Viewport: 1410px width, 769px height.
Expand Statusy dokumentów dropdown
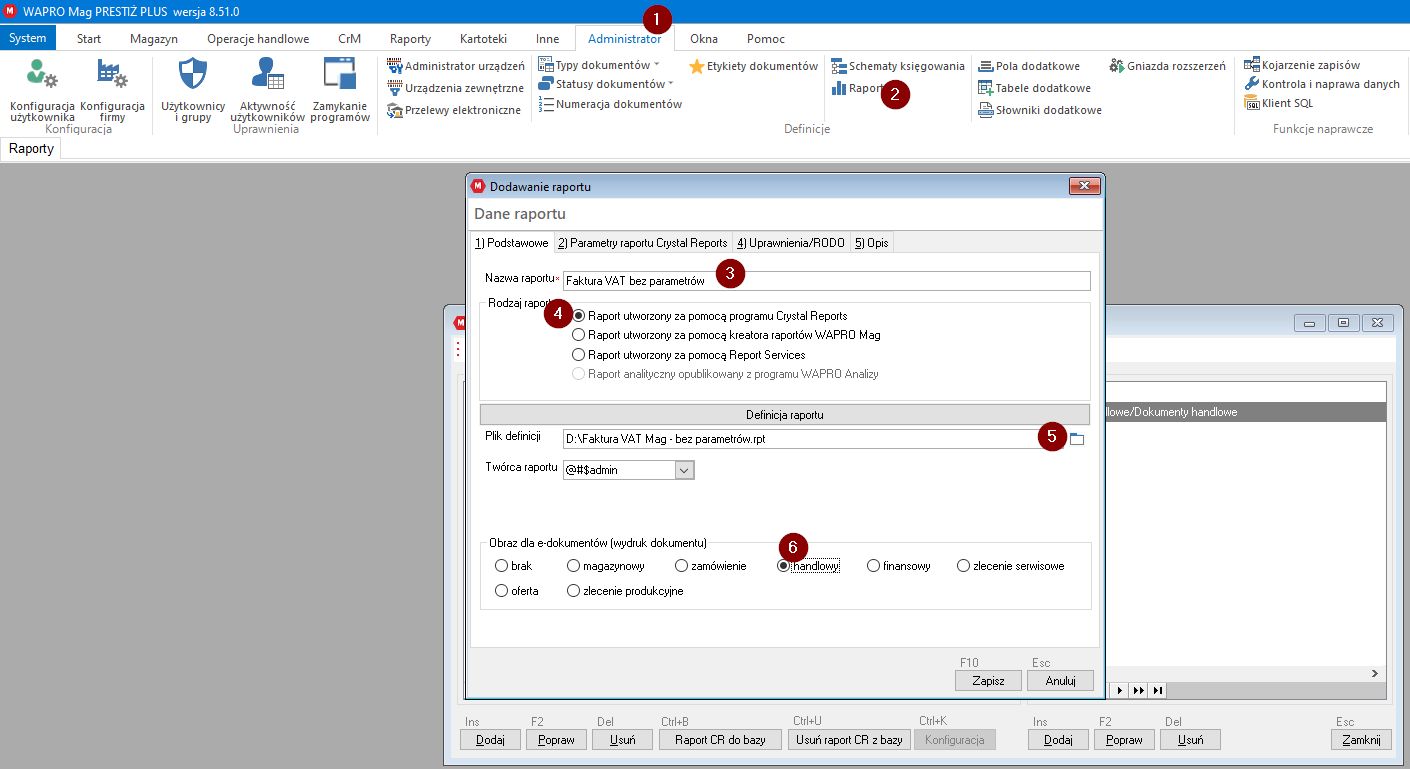(x=670, y=84)
